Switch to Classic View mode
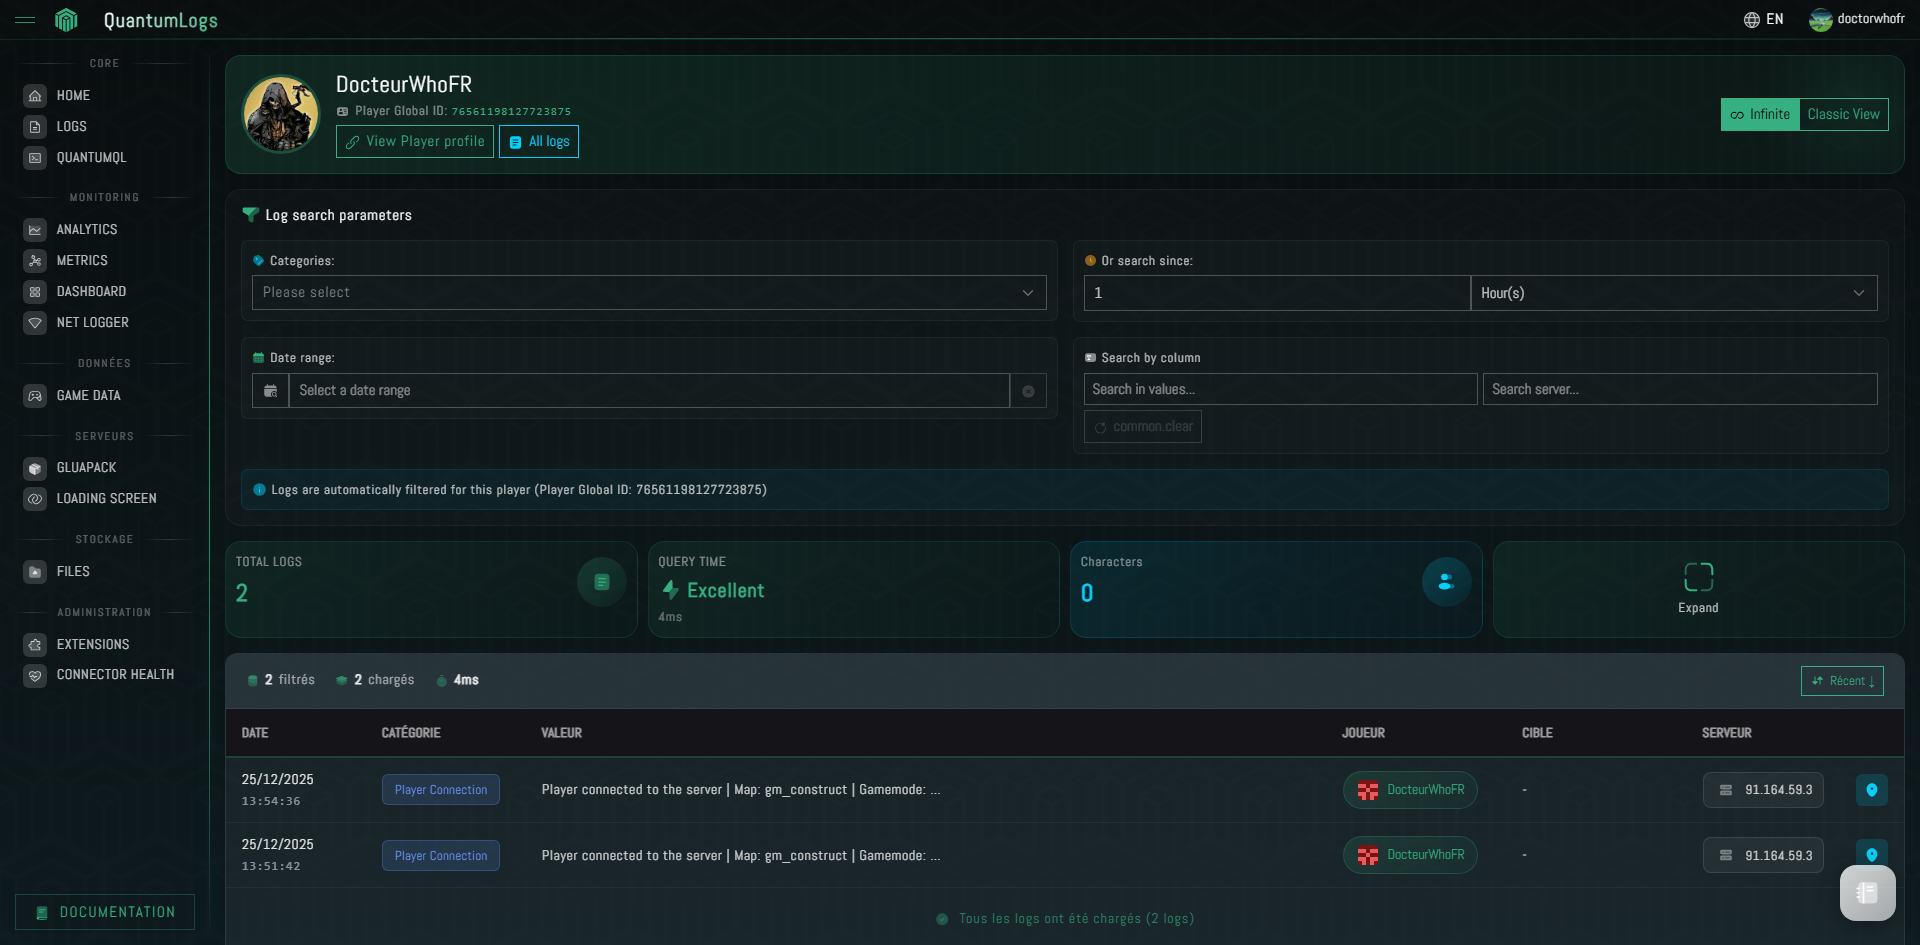The image size is (1920, 945). click(1843, 115)
